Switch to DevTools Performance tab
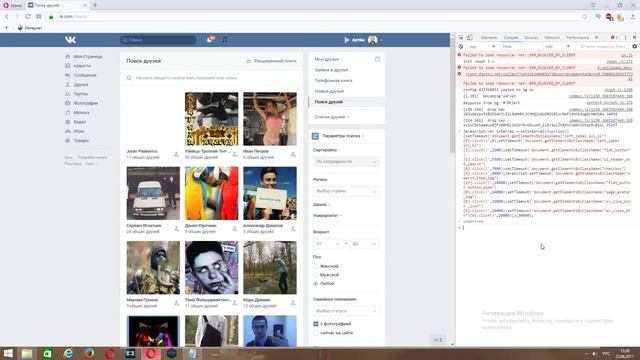 click(577, 38)
